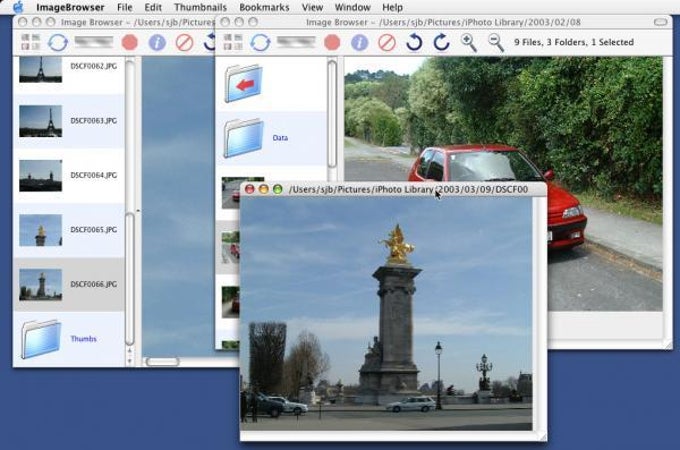Click title bar of DSCF00 image window
This screenshot has height=450, width=680.
point(393,189)
